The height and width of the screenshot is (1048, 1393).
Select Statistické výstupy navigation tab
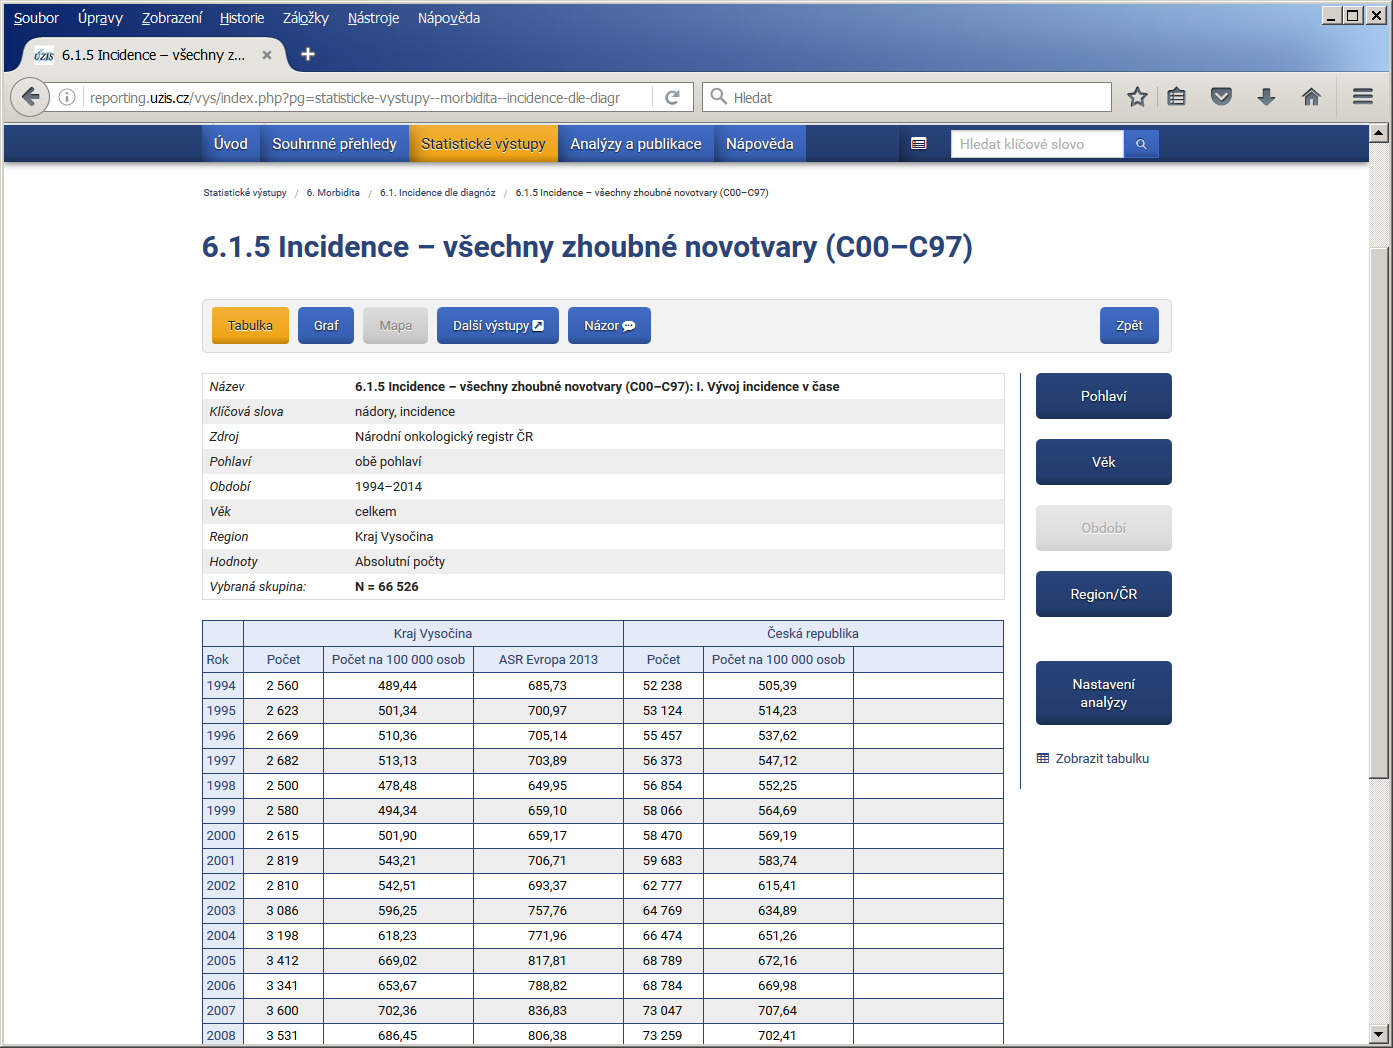pos(483,144)
